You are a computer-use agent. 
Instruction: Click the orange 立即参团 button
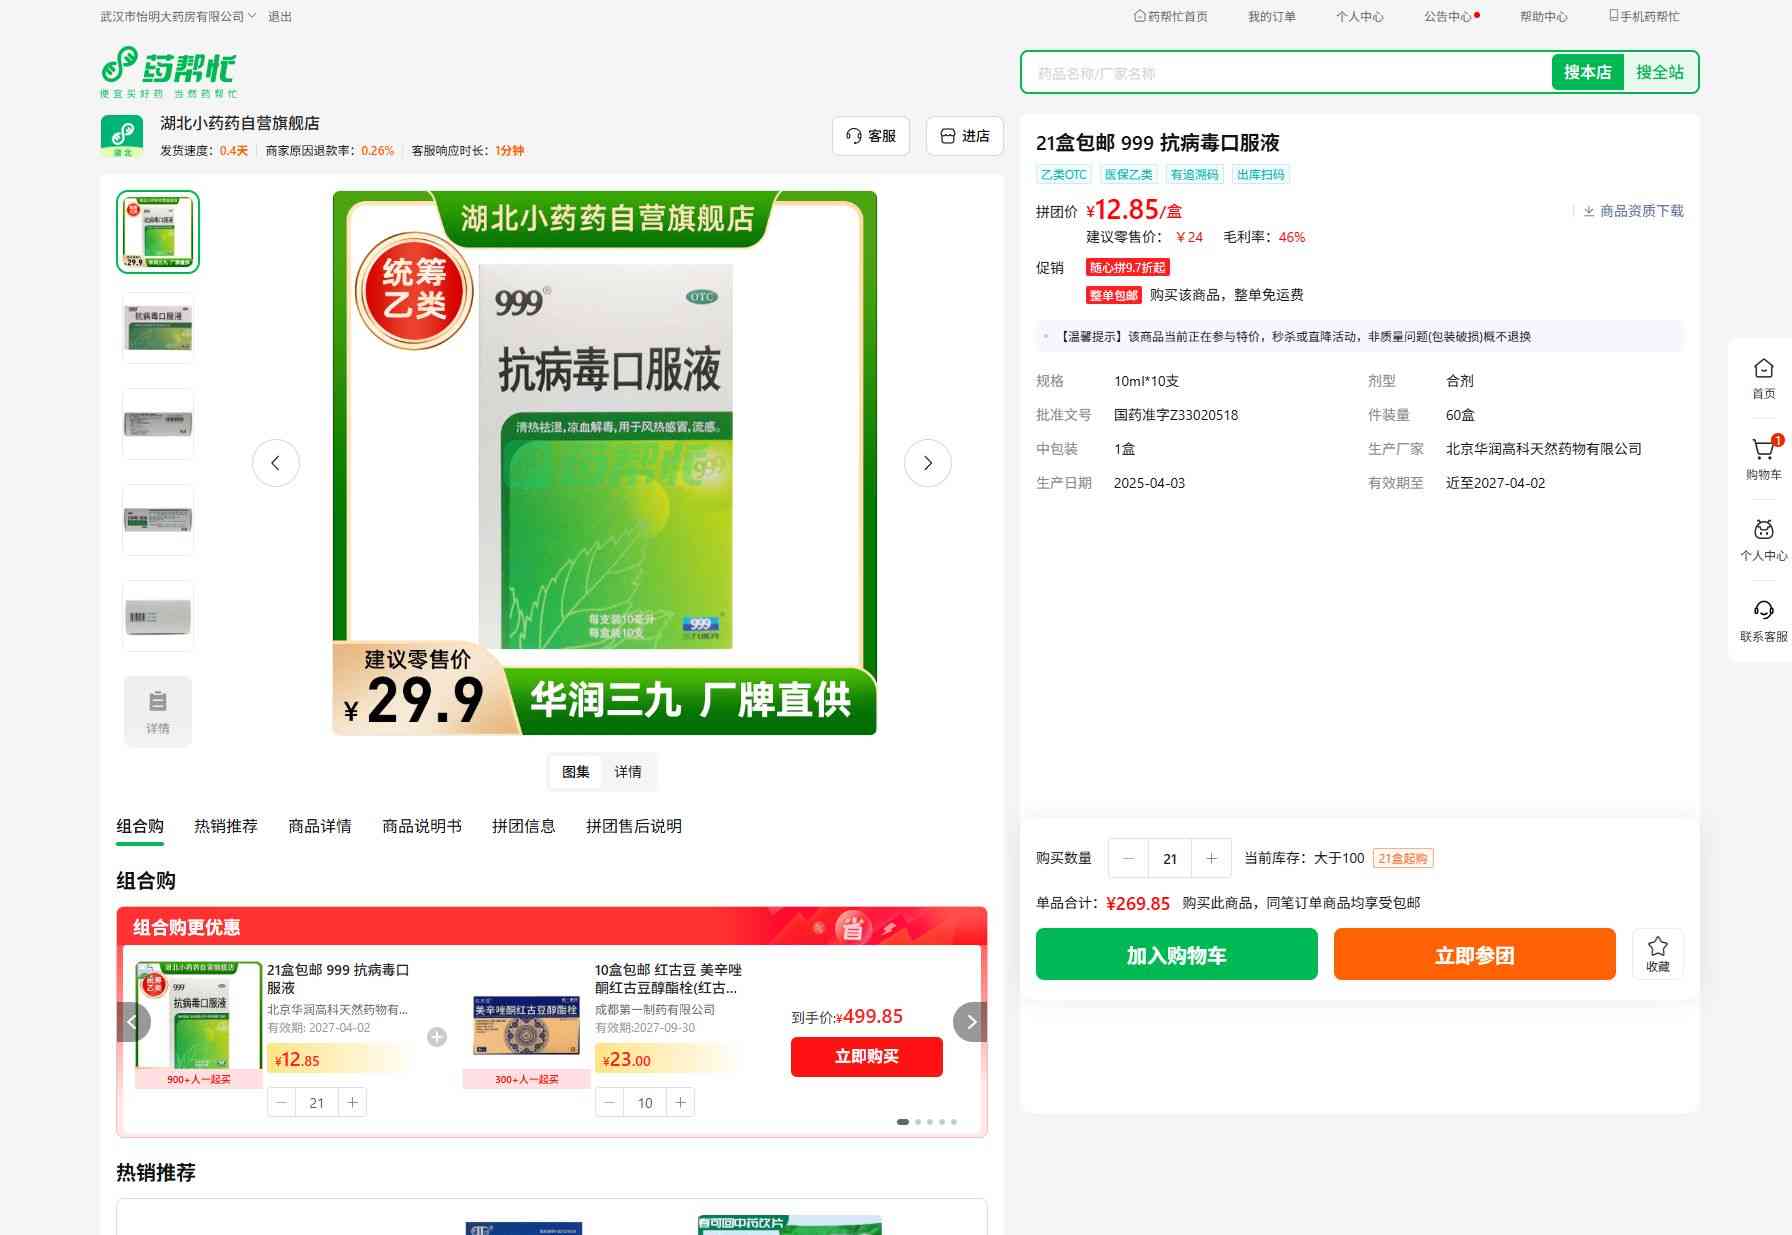(x=1474, y=955)
